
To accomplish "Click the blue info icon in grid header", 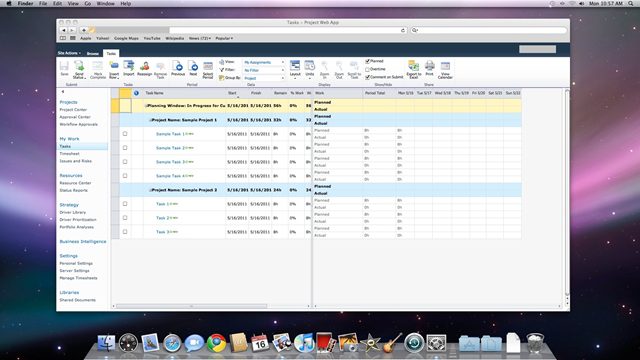I will [136, 93].
